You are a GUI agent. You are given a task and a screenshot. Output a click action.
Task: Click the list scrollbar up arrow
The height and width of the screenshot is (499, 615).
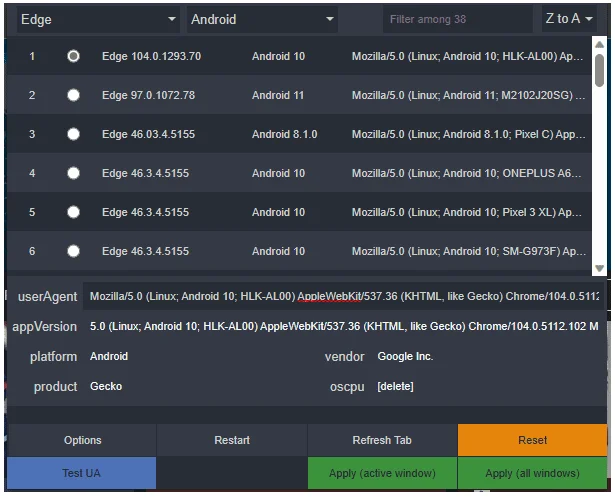599,44
